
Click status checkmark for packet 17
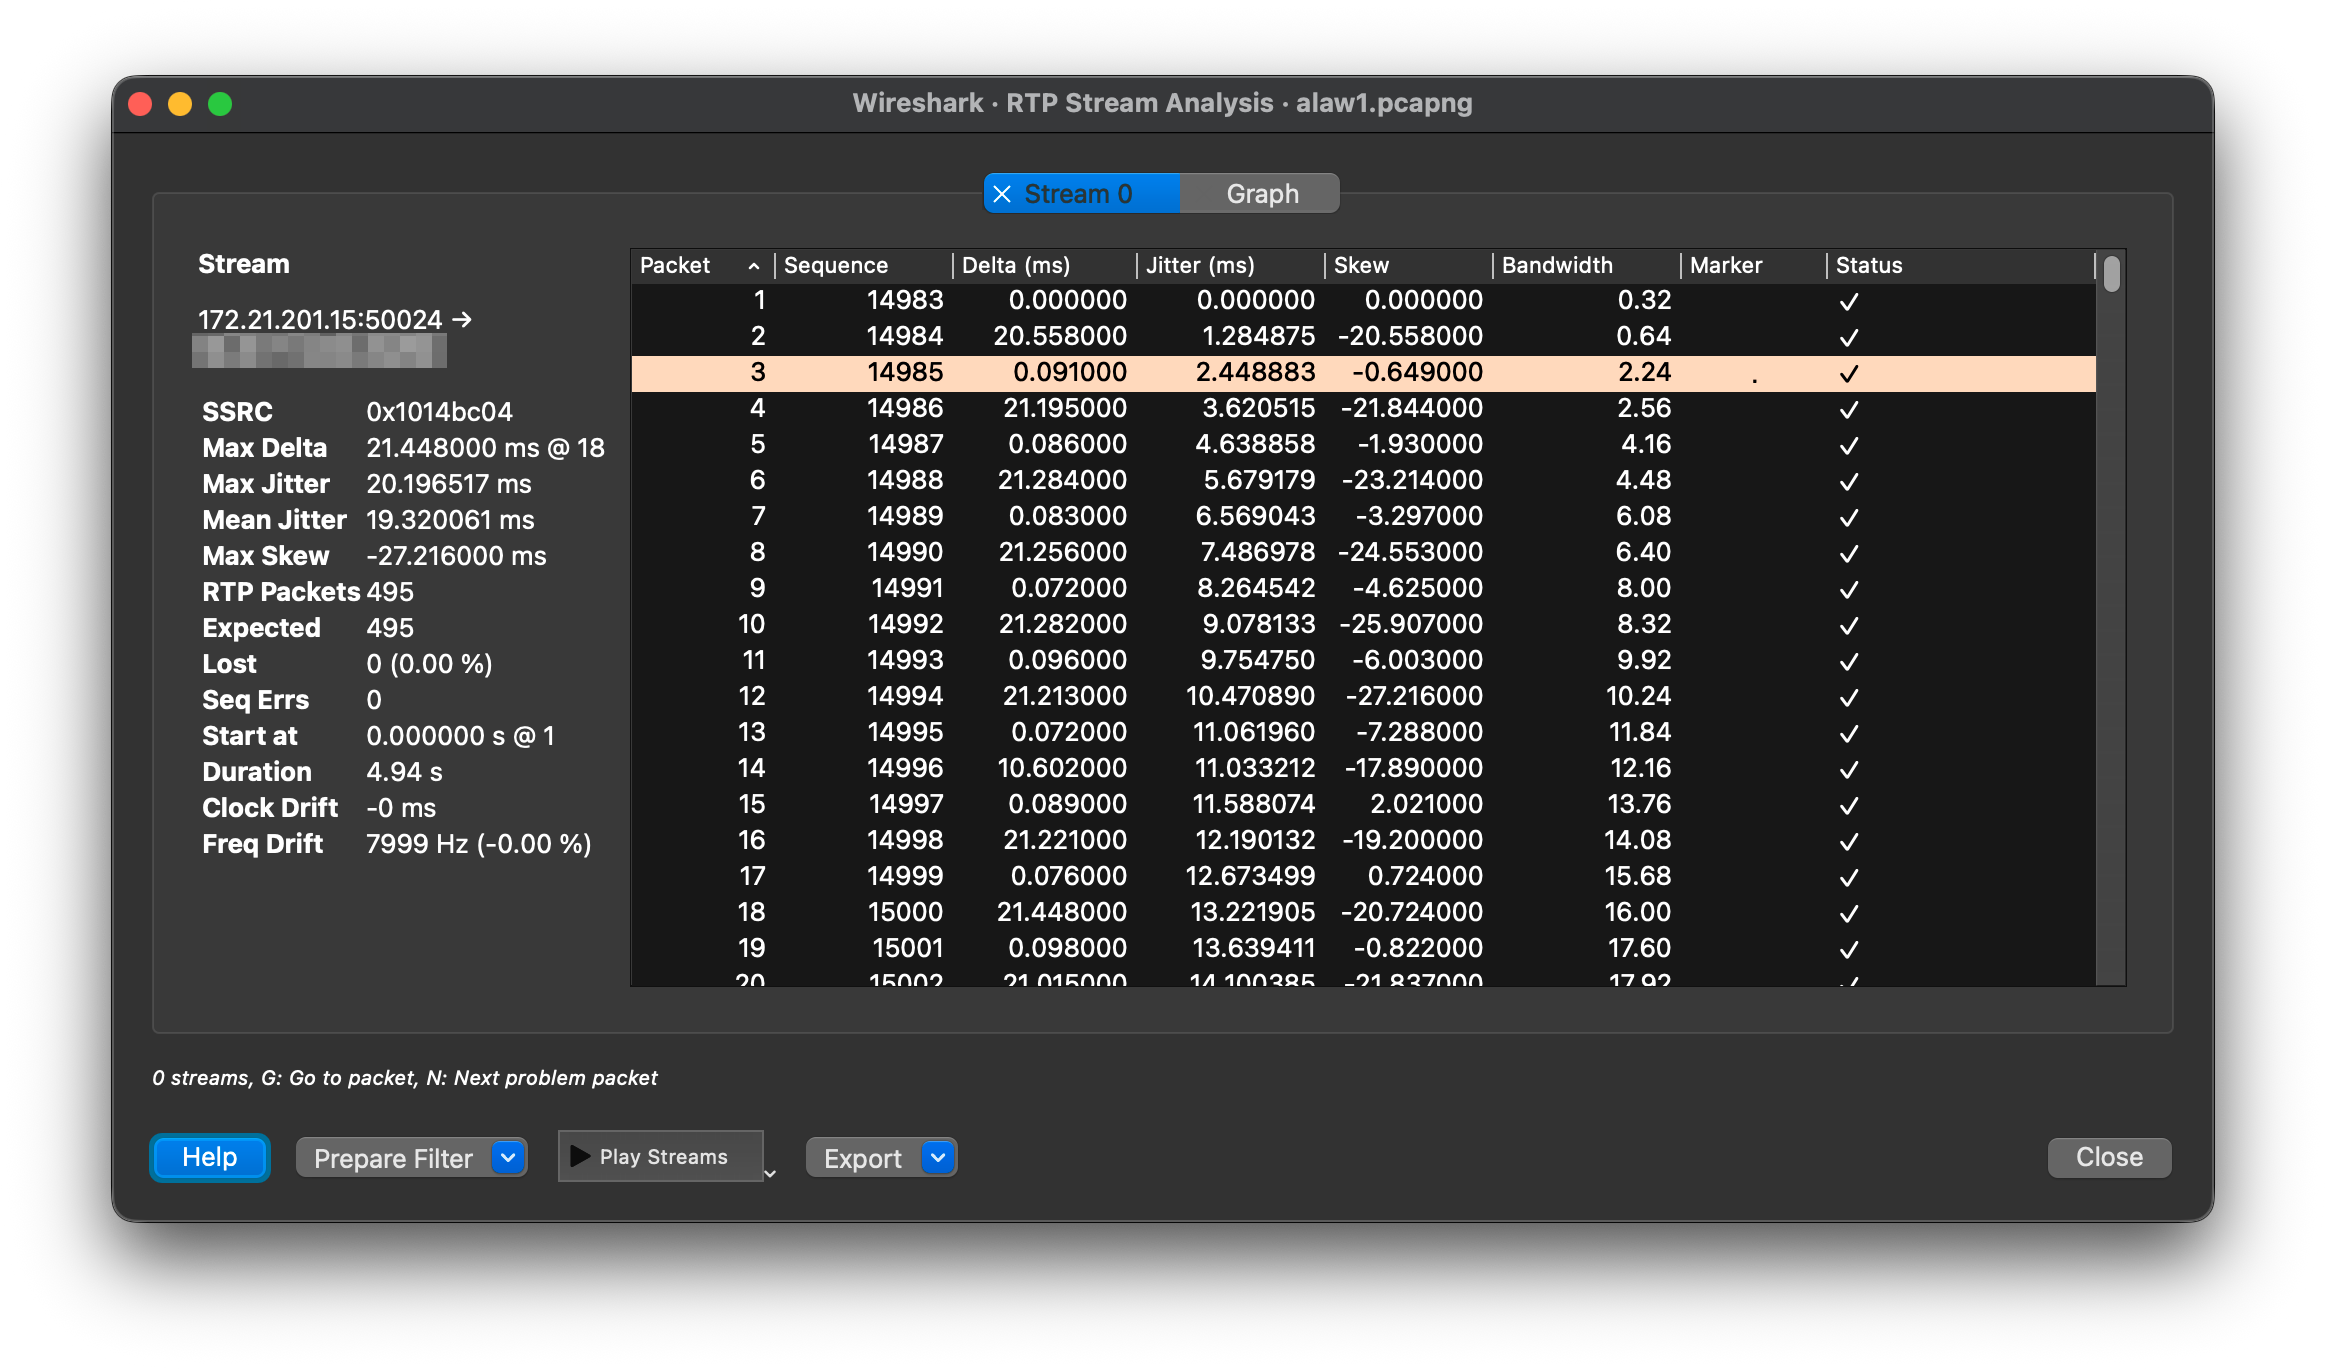point(1849,877)
